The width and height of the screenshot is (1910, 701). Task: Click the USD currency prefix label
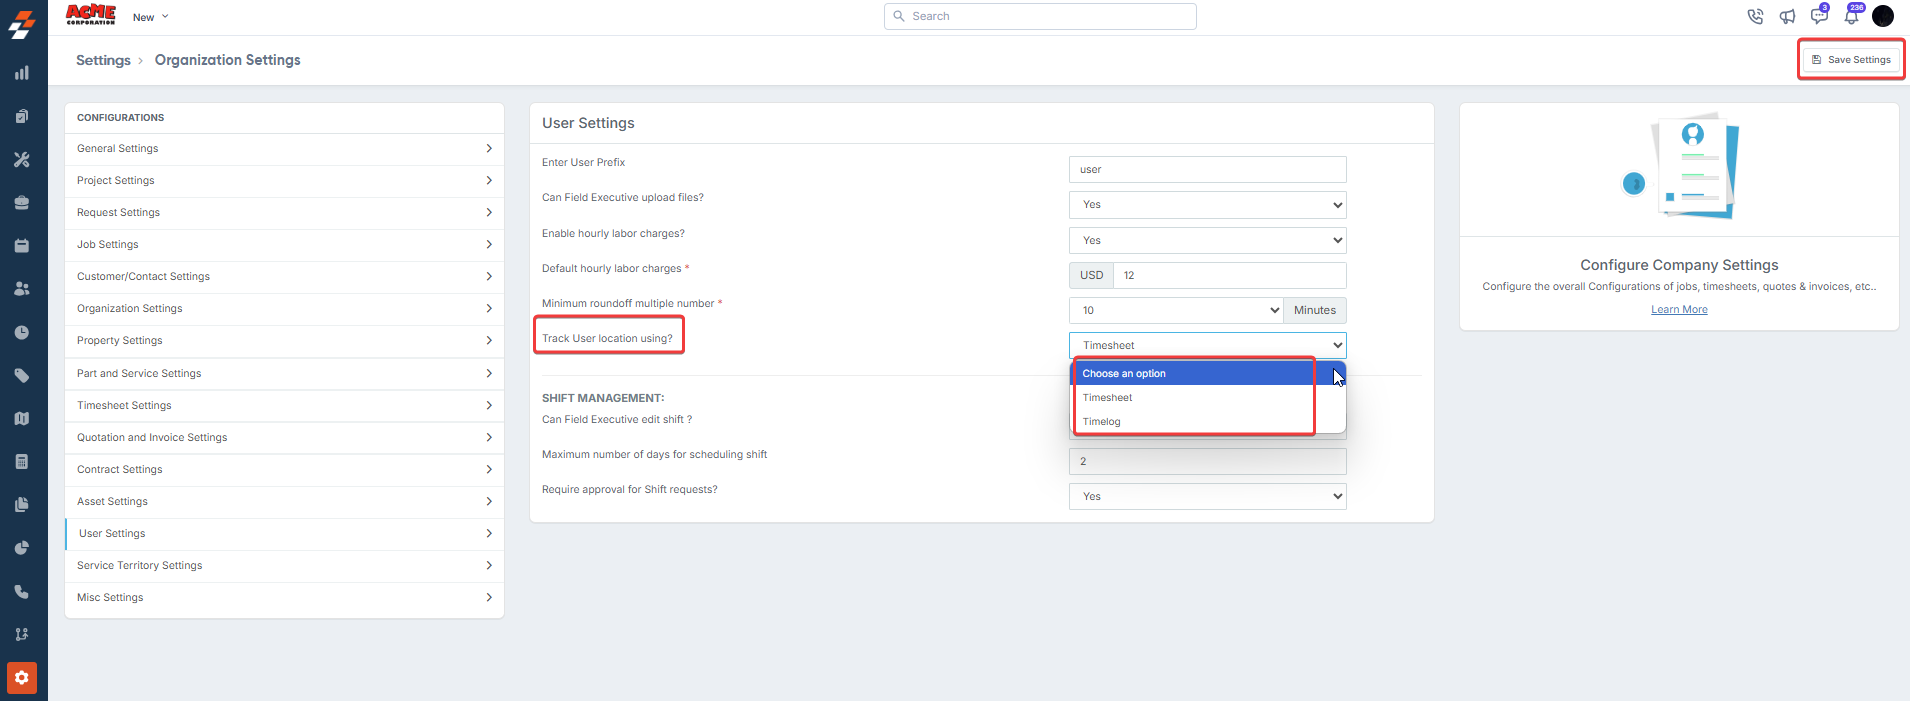coord(1091,275)
